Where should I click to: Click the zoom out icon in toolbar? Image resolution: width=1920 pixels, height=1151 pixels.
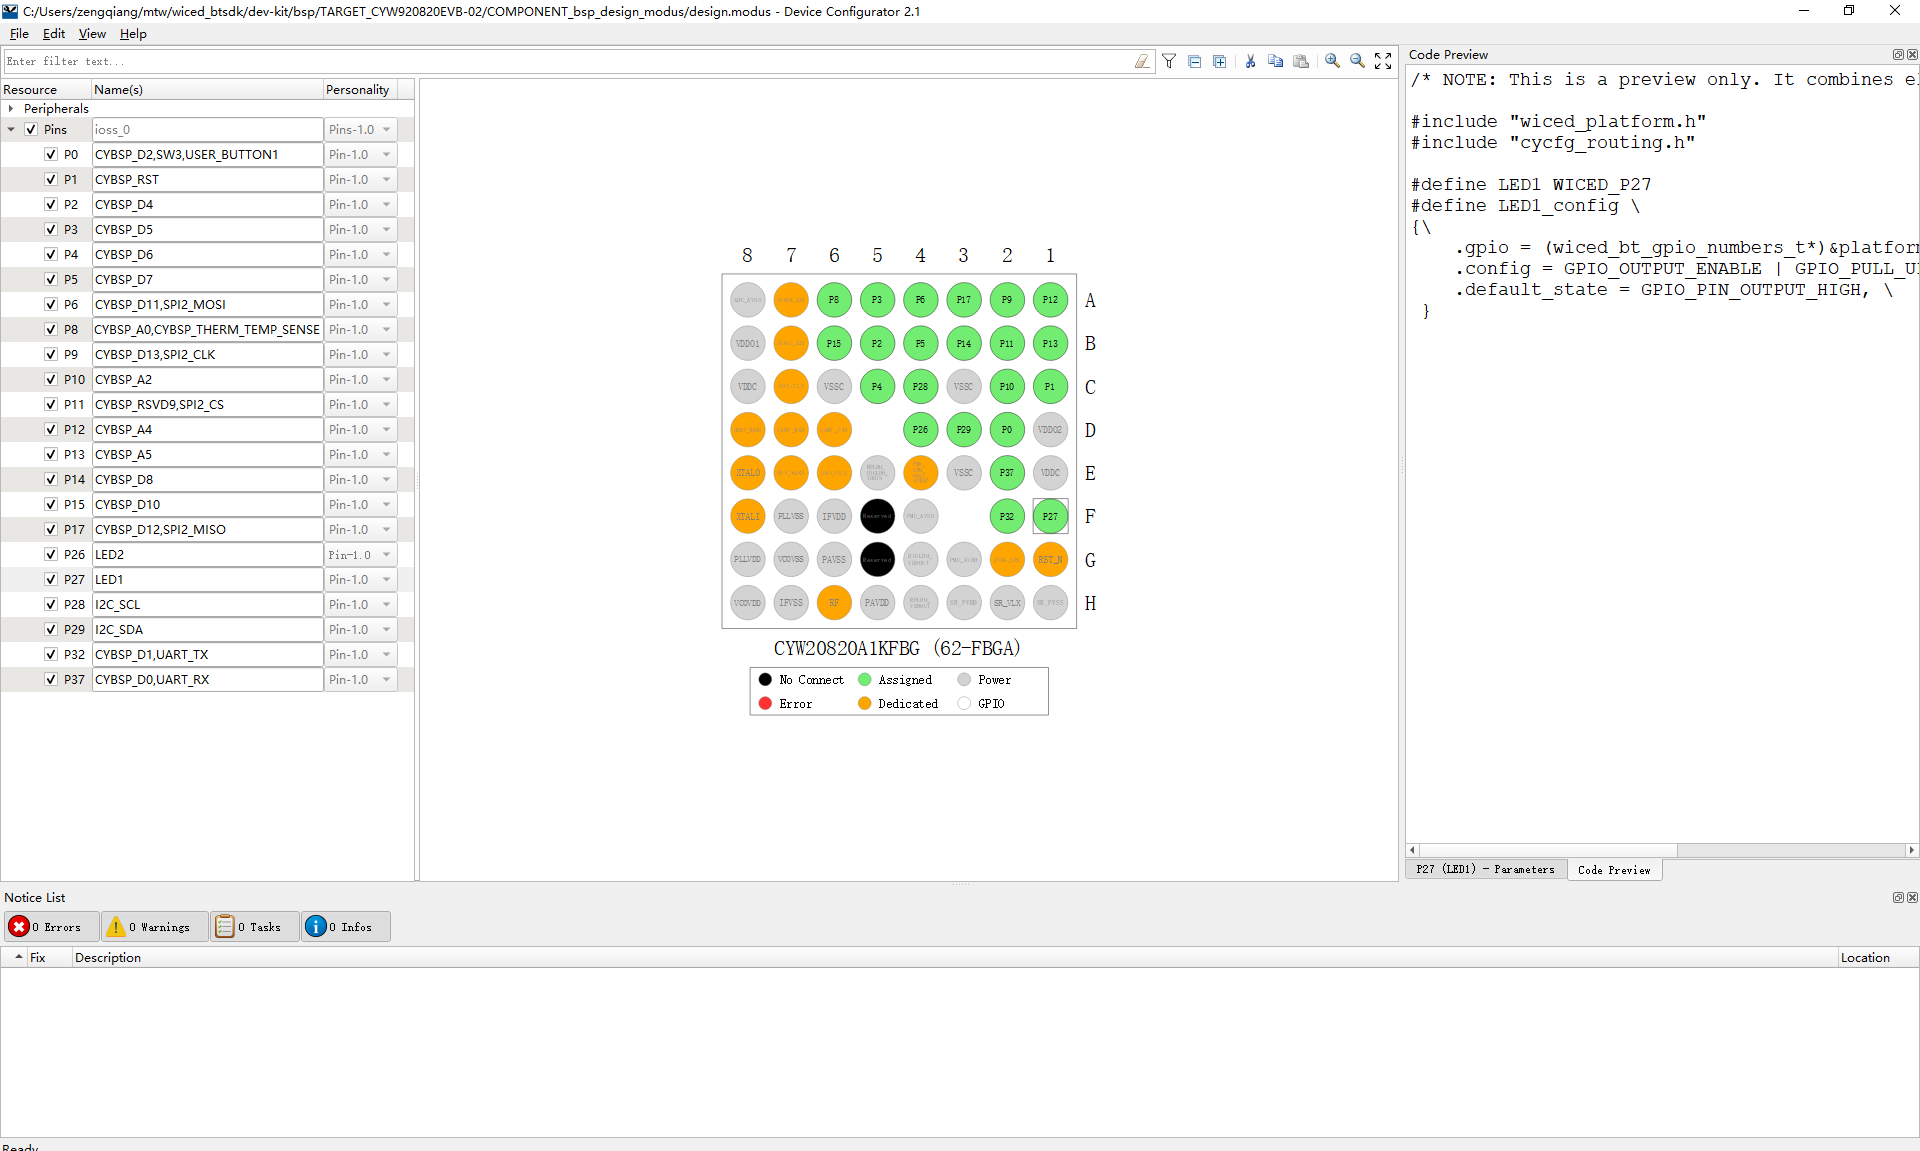1354,60
